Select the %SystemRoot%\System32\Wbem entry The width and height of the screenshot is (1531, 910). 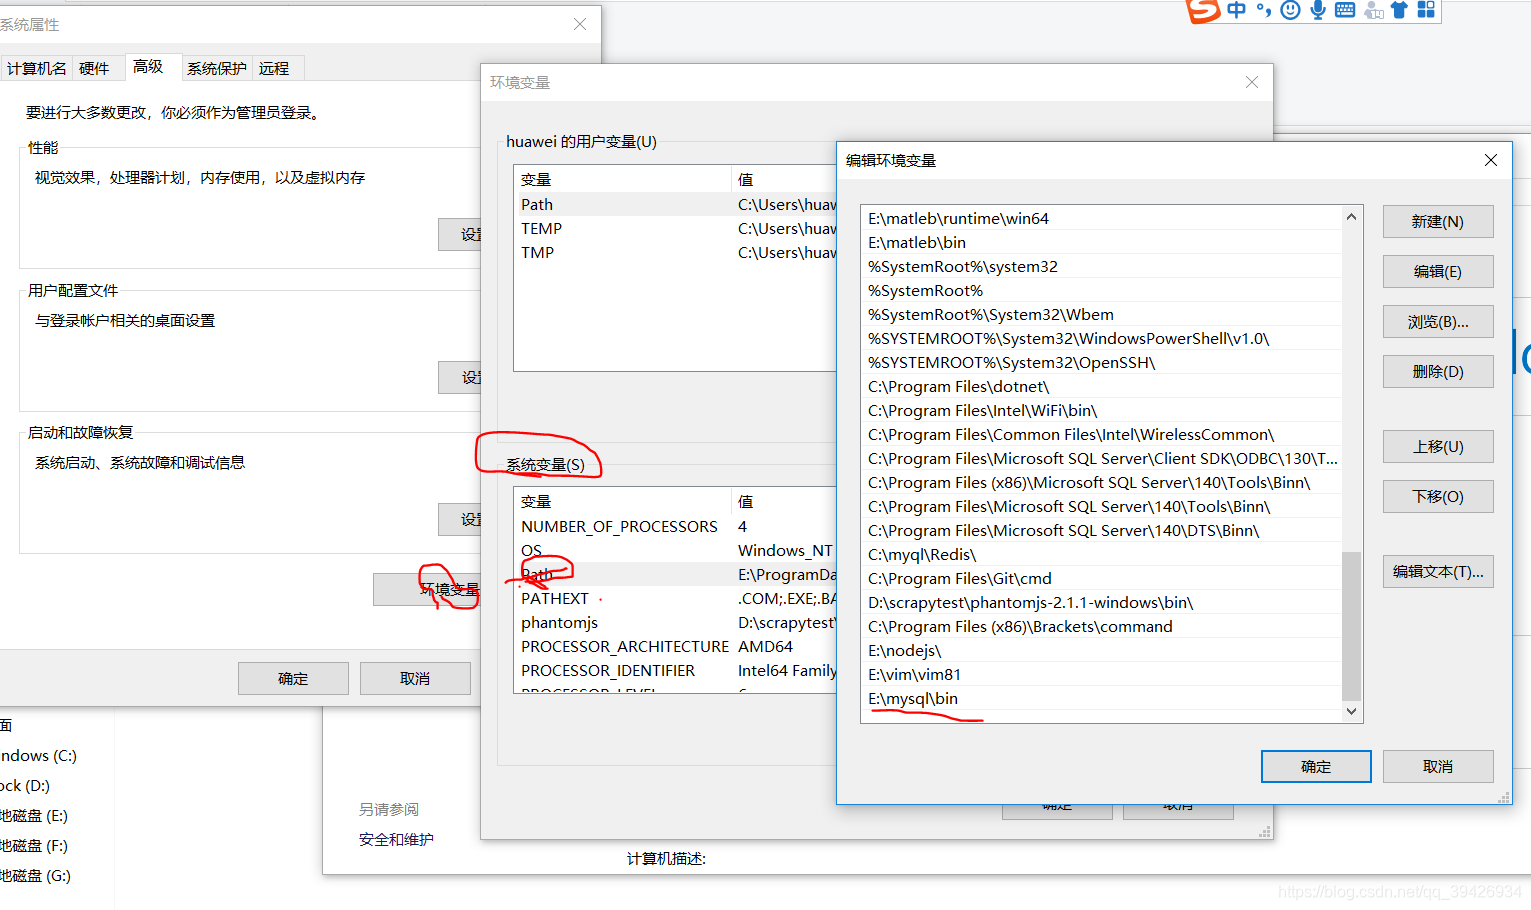pyautogui.click(x=1101, y=314)
